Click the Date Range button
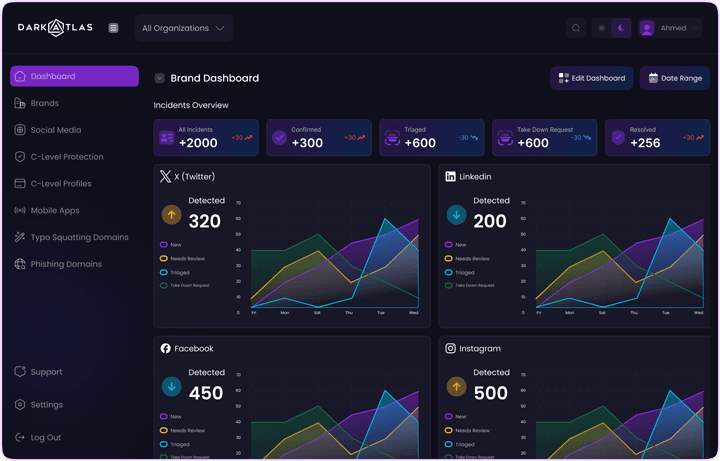This screenshot has height=461, width=720. tap(674, 78)
